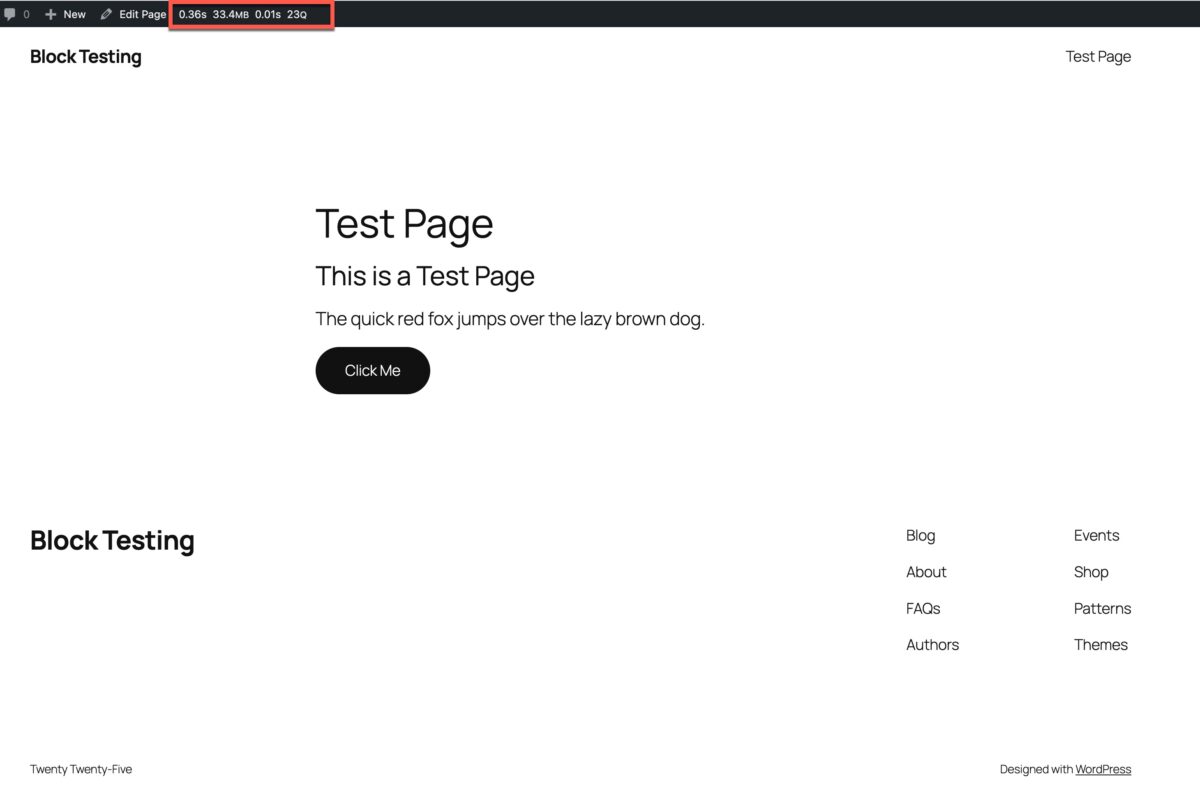The image size is (1200, 800).
Task: Open the FAQs footer link
Action: point(922,608)
